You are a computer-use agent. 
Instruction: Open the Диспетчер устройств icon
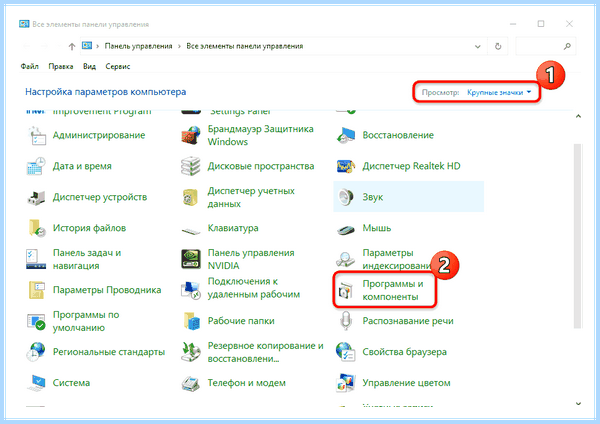[36, 197]
